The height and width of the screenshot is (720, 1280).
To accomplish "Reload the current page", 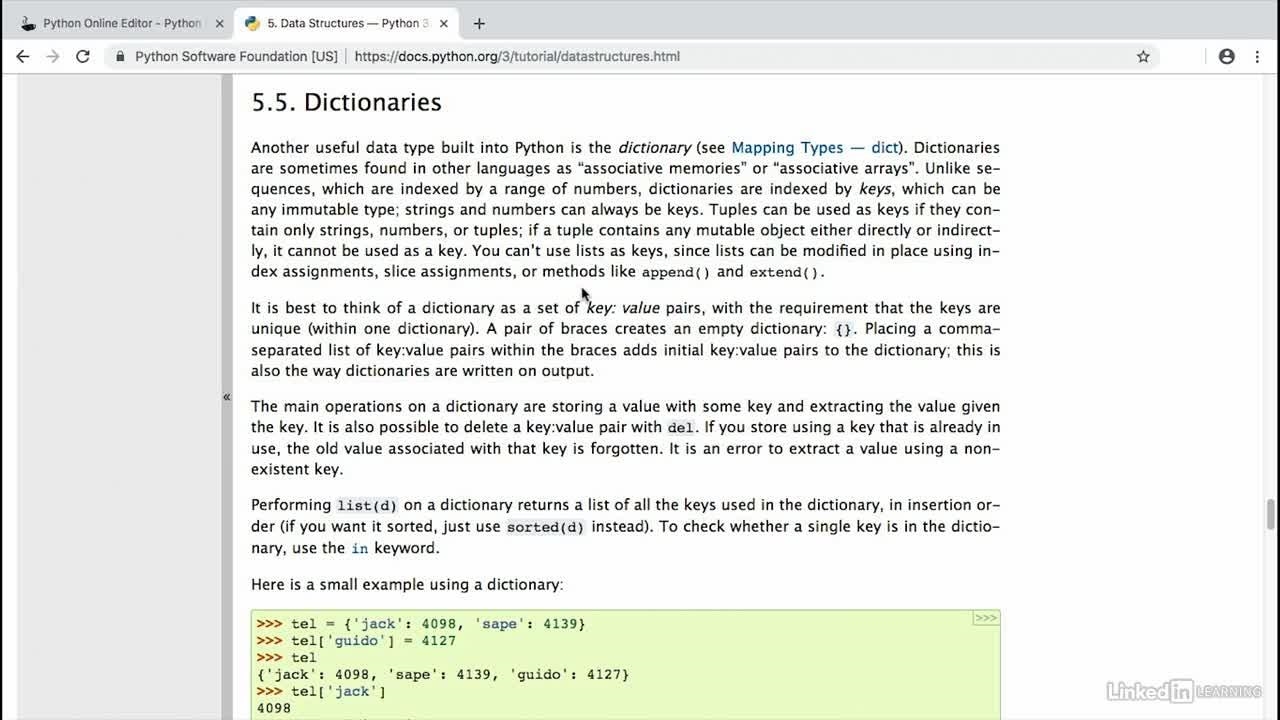I will [83, 57].
